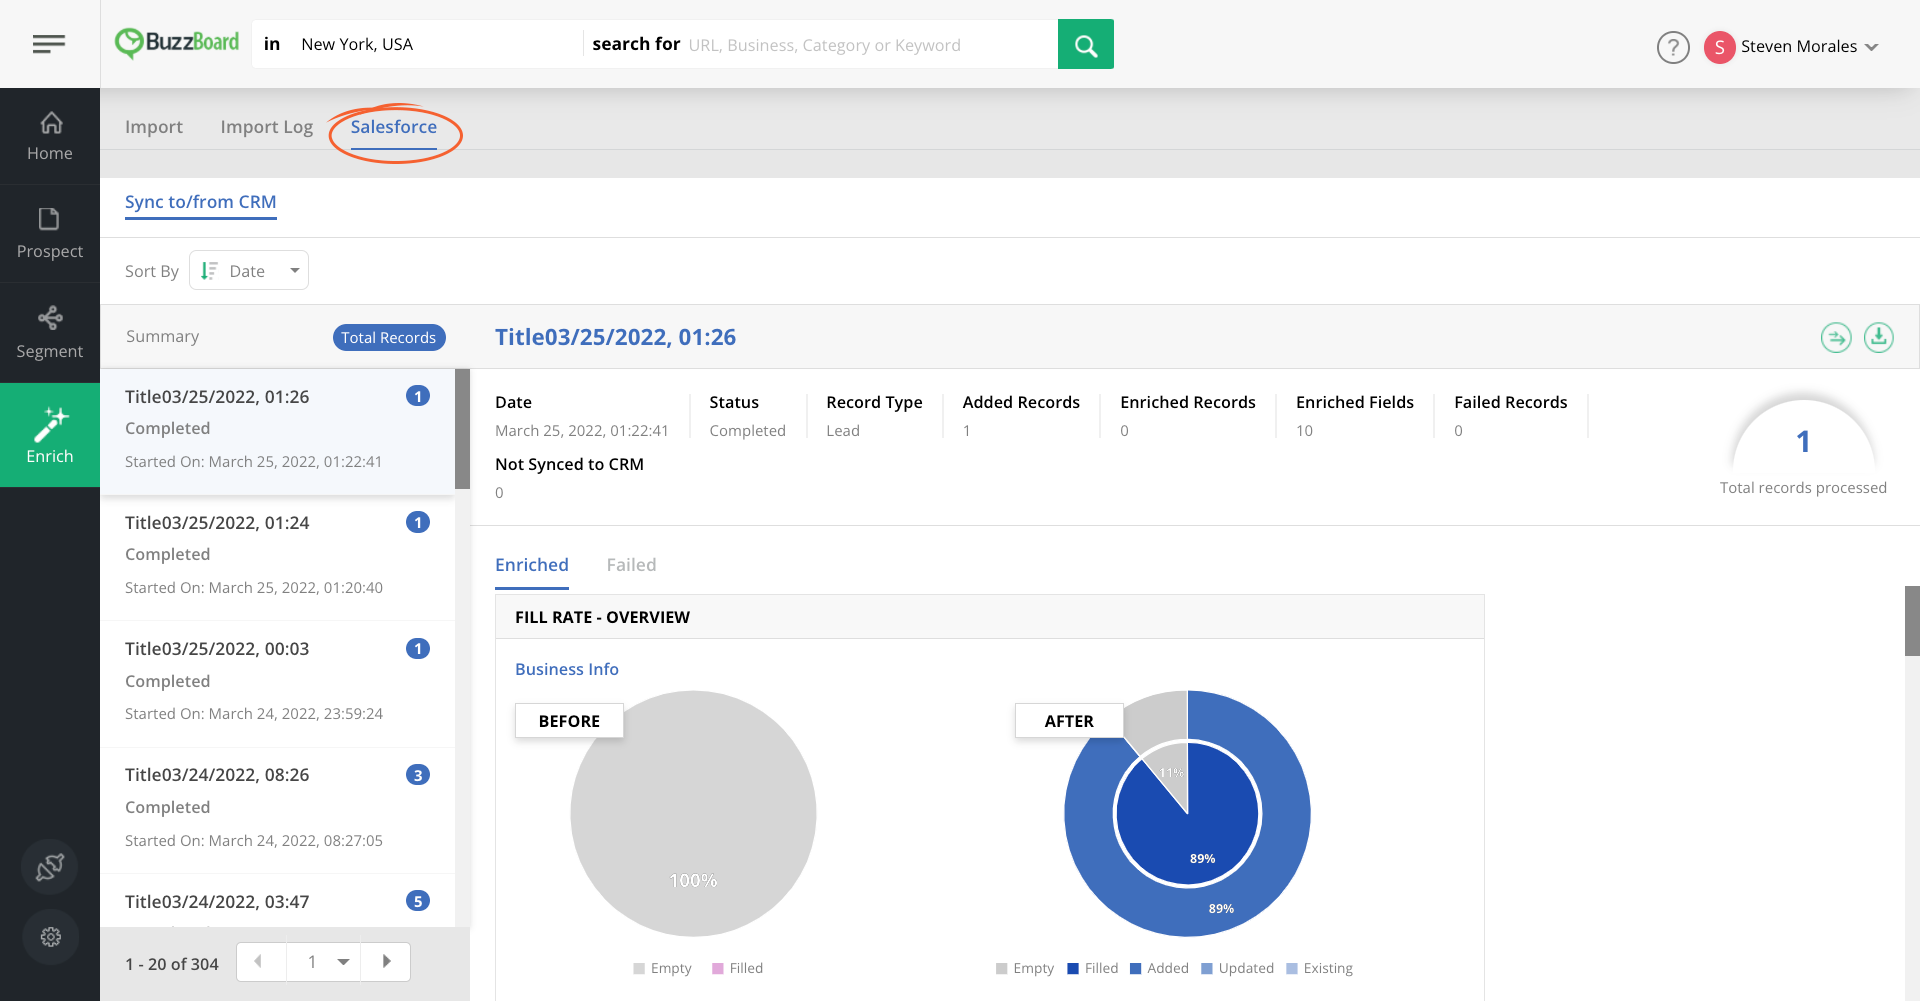Select the Title03/24/2022, 03:47 record
This screenshot has width=1920, height=1001.
pyautogui.click(x=277, y=901)
